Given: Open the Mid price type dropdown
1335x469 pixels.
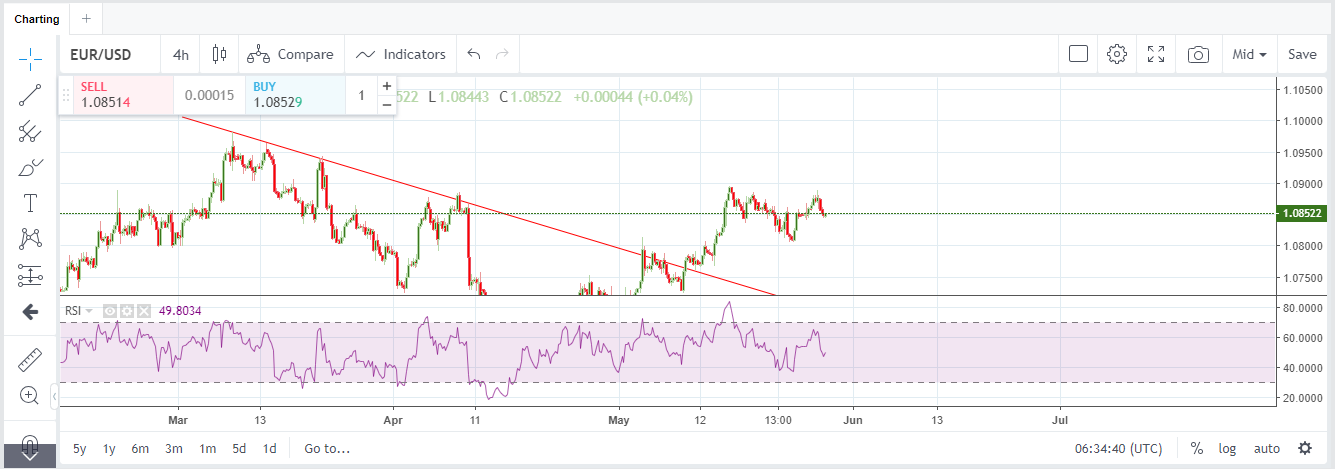Looking at the screenshot, I should pyautogui.click(x=1249, y=55).
